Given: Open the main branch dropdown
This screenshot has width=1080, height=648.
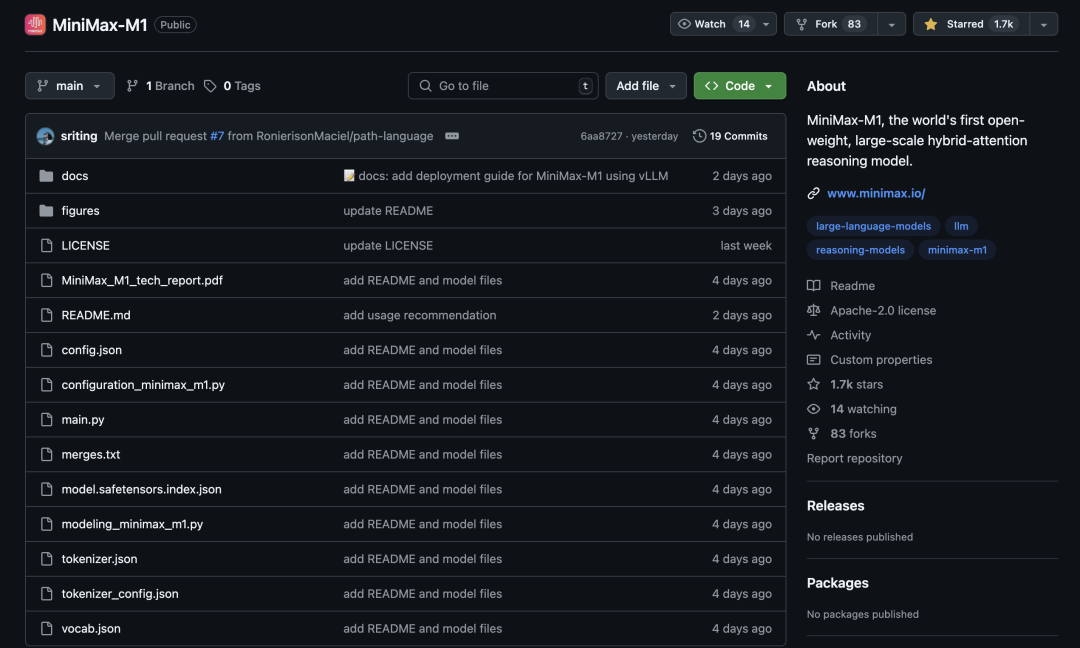Looking at the screenshot, I should pyautogui.click(x=69, y=86).
